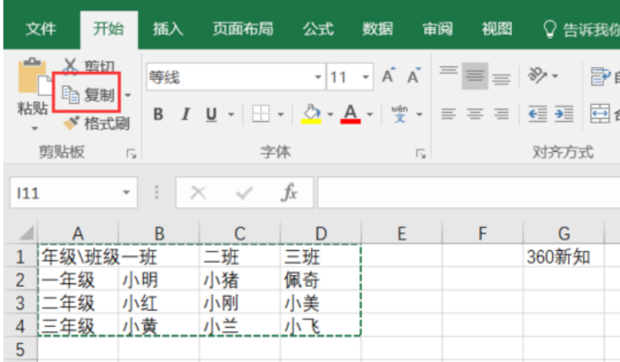Apply red font color
The image size is (620, 362).
click(350, 114)
